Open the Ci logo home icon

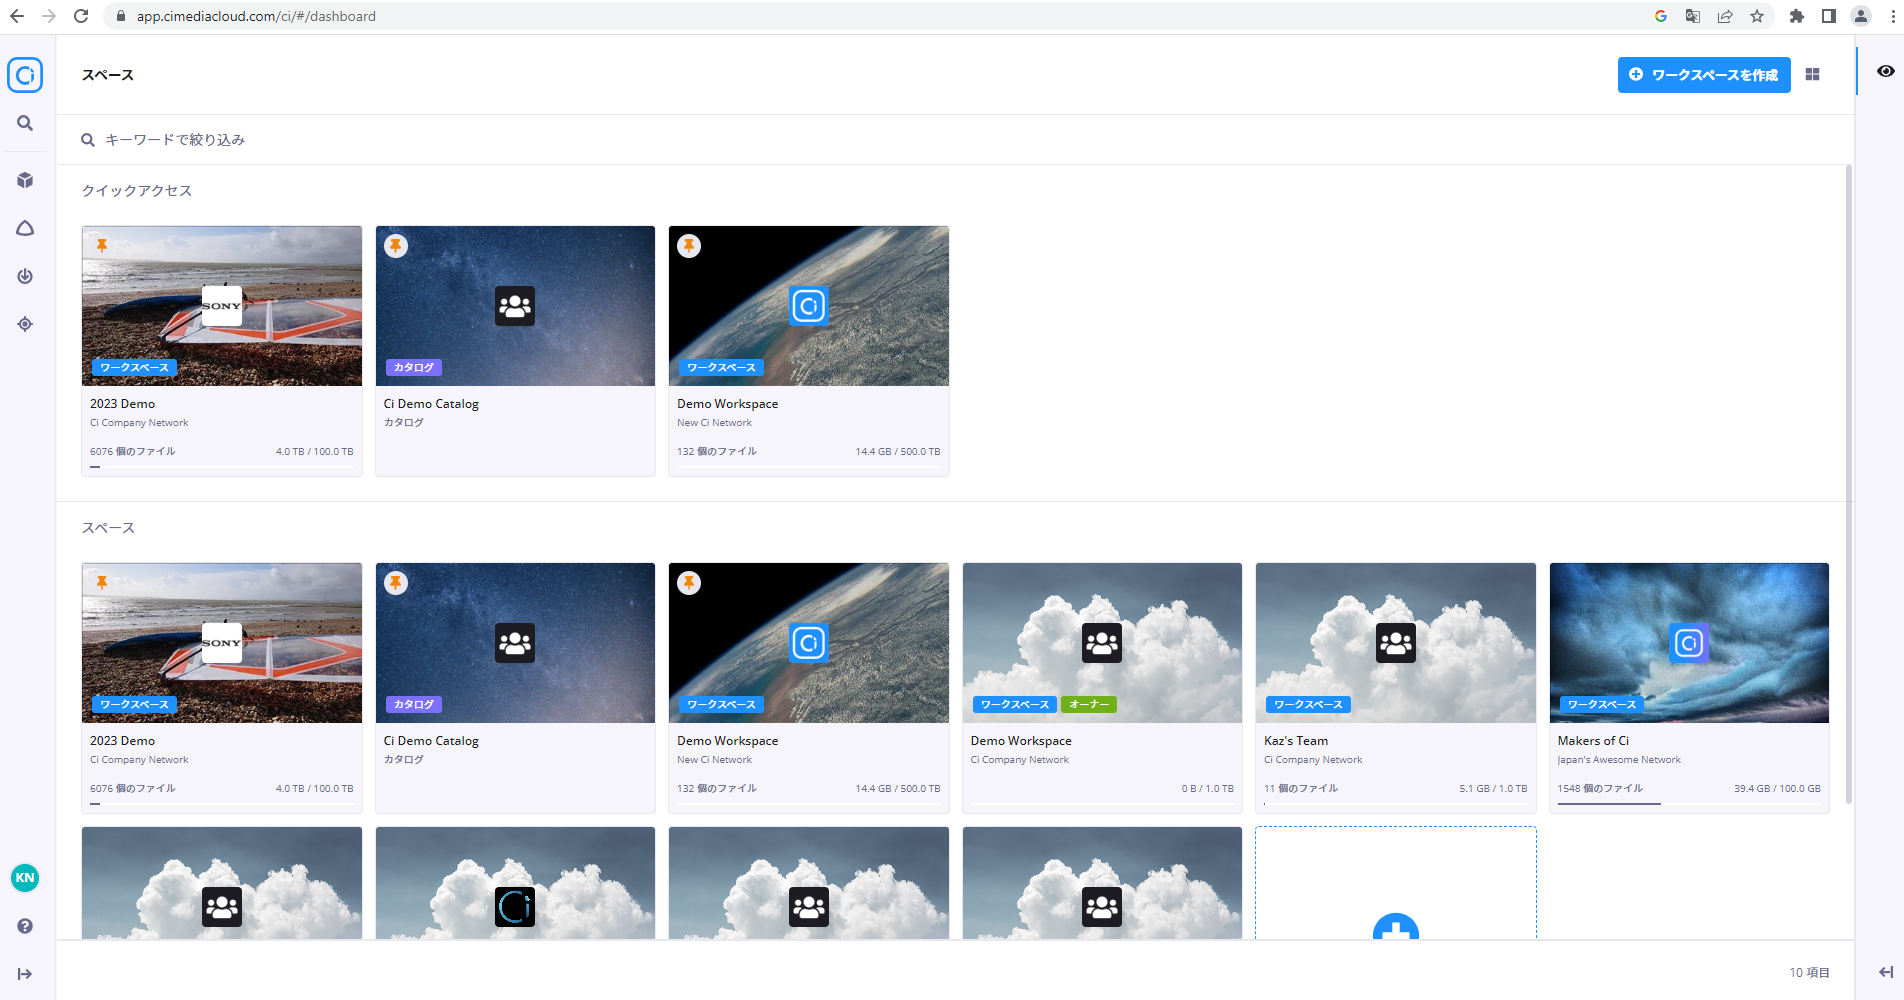click(25, 75)
